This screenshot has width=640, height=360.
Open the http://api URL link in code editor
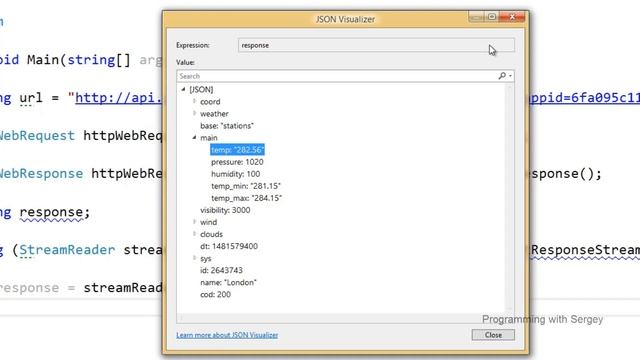[x=118, y=98]
